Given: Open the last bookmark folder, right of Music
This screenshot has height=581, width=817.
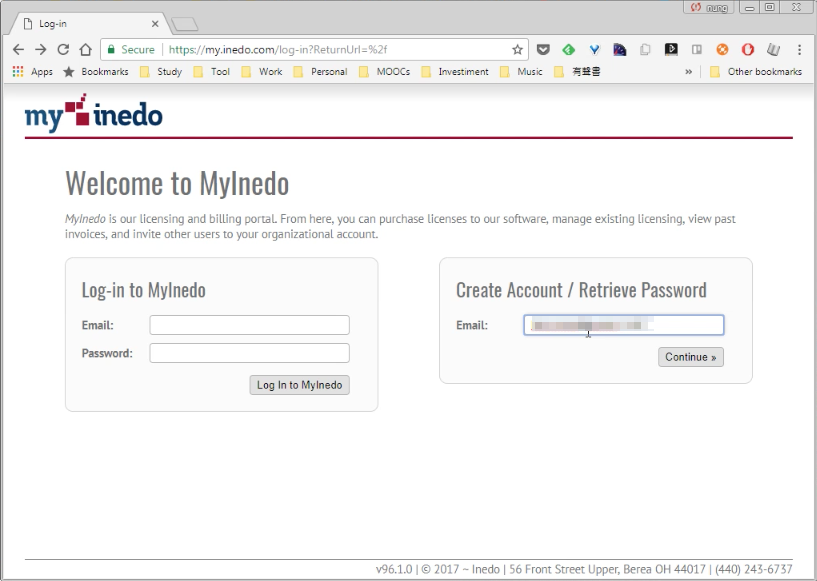Looking at the screenshot, I should tap(577, 72).
